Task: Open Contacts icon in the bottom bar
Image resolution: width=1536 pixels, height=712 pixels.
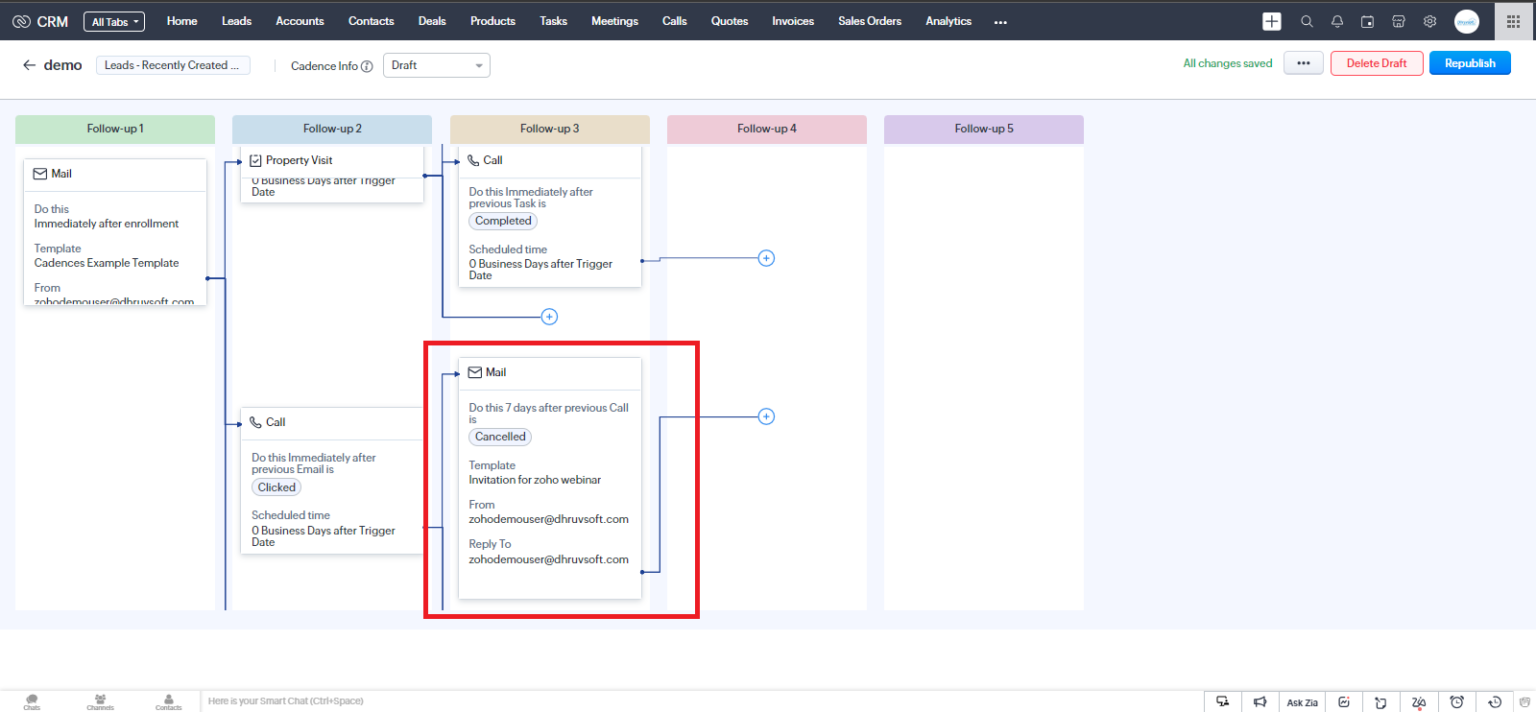Action: click(168, 700)
